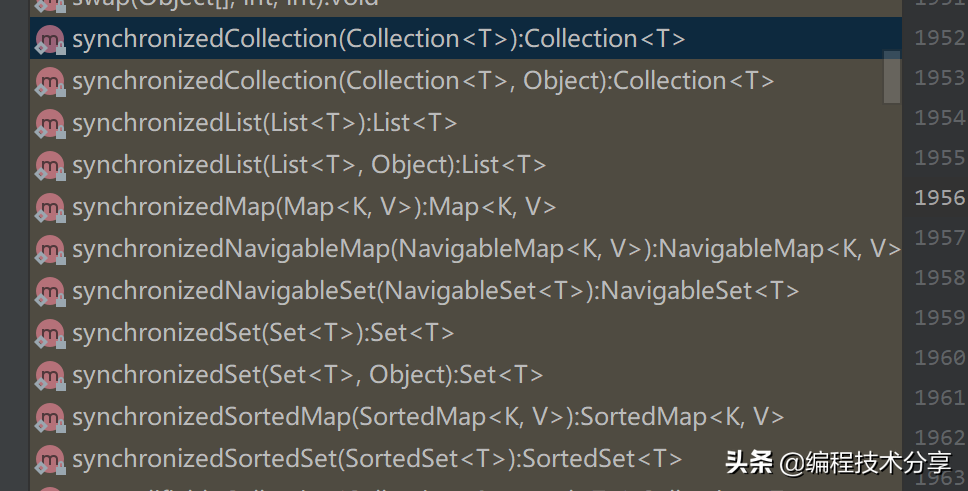Click method icon beside synchronizedList(List<T>)

tap(48, 123)
